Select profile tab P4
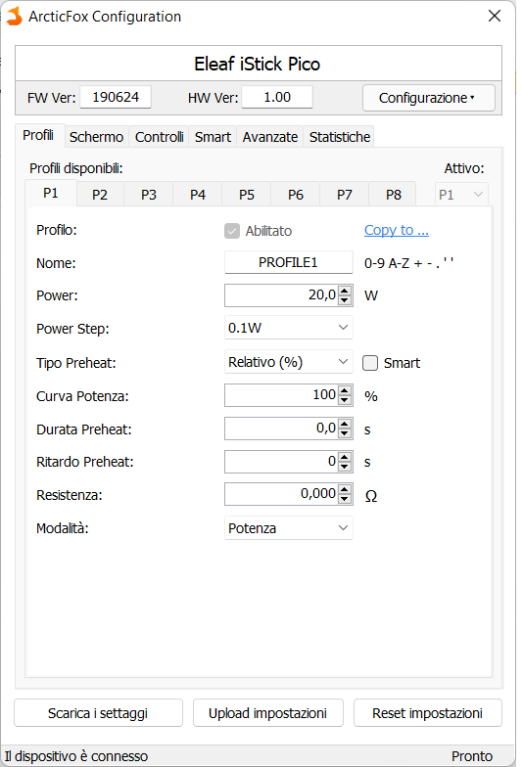This screenshot has height=767, width=522. click(x=198, y=195)
